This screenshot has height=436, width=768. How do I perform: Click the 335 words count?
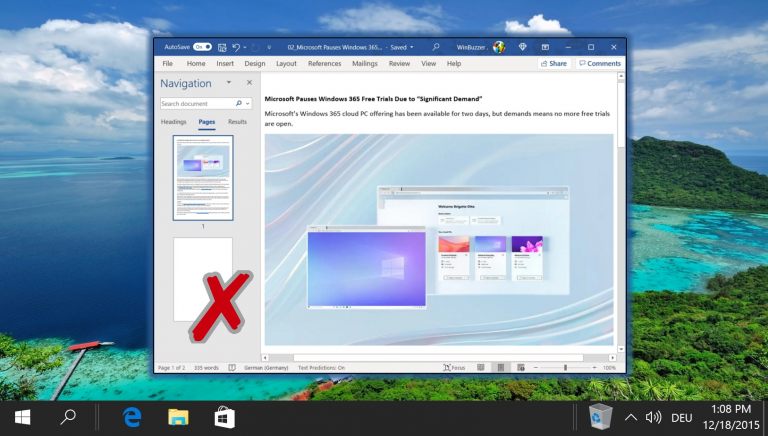pyautogui.click(x=206, y=368)
